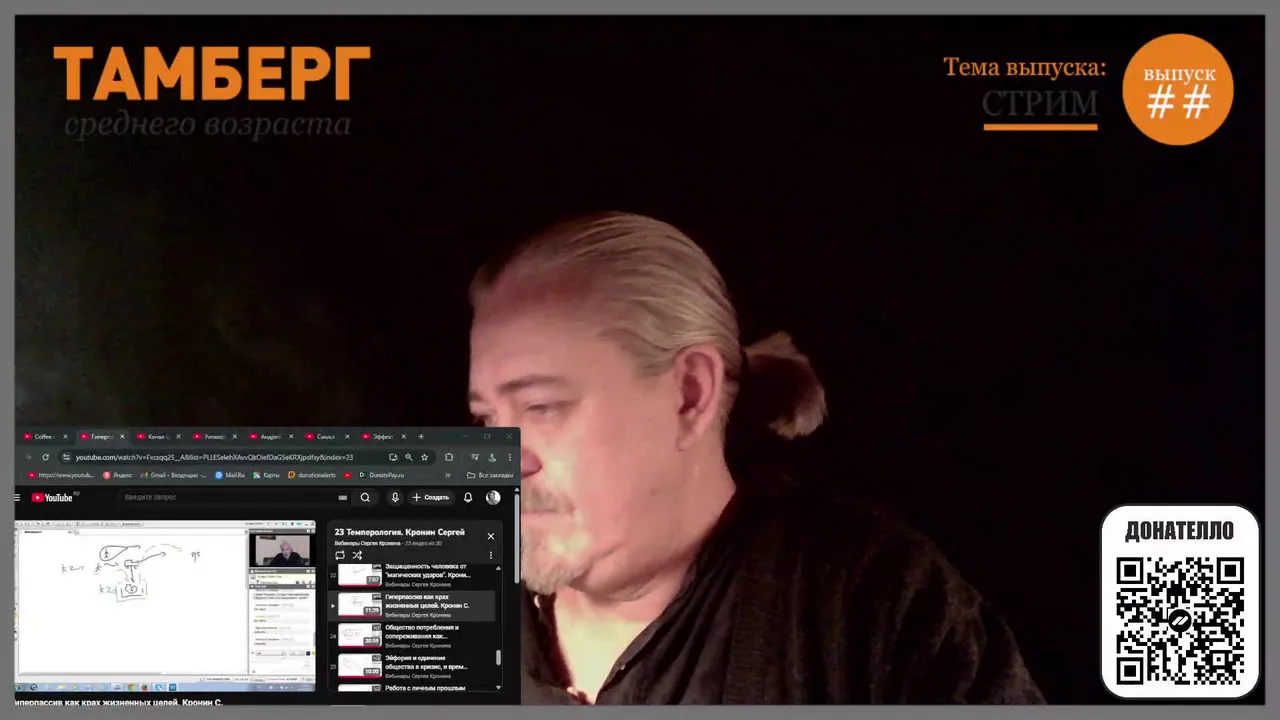This screenshot has width=1280, height=720.
Task: Click the playlist scroll down arrow
Action: pyautogui.click(x=499, y=687)
